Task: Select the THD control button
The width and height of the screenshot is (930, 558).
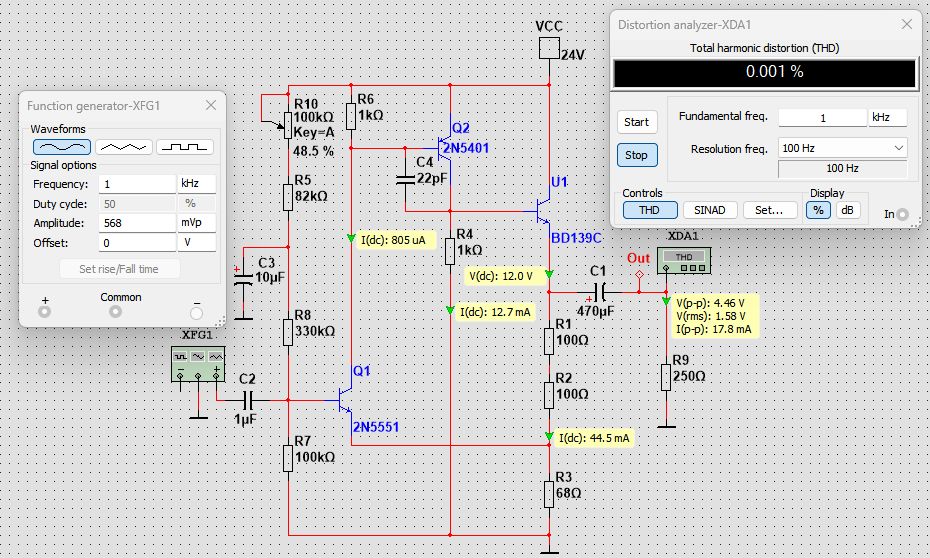Action: point(649,210)
